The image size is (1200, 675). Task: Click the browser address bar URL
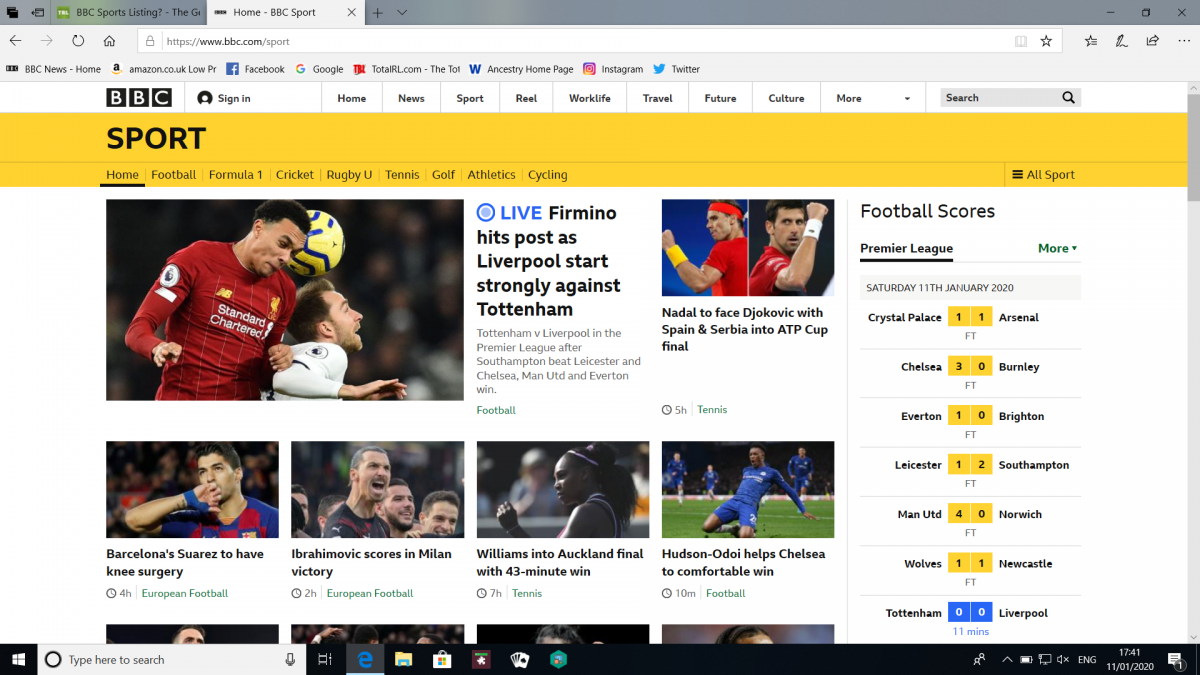tap(228, 41)
